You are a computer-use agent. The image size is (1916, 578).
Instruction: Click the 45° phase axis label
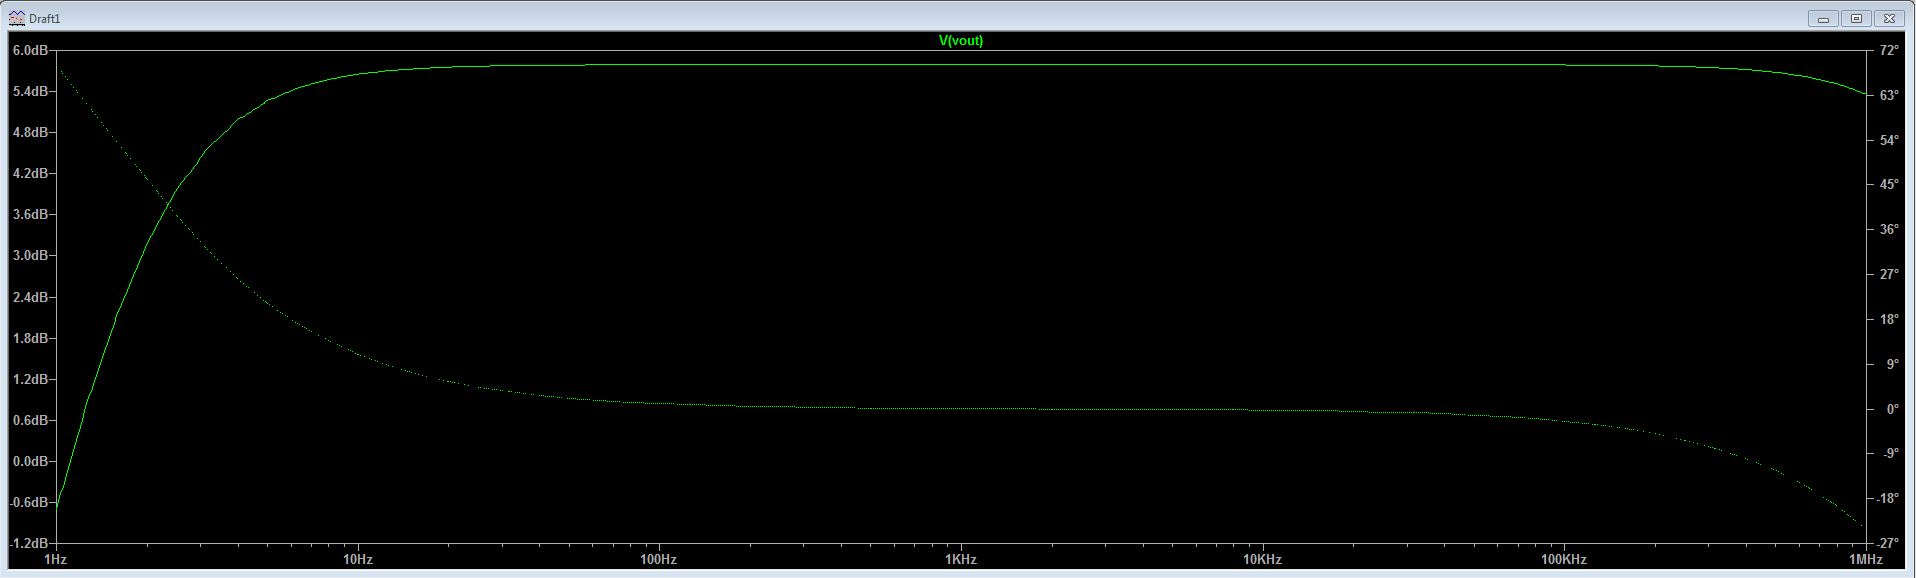pos(1889,184)
